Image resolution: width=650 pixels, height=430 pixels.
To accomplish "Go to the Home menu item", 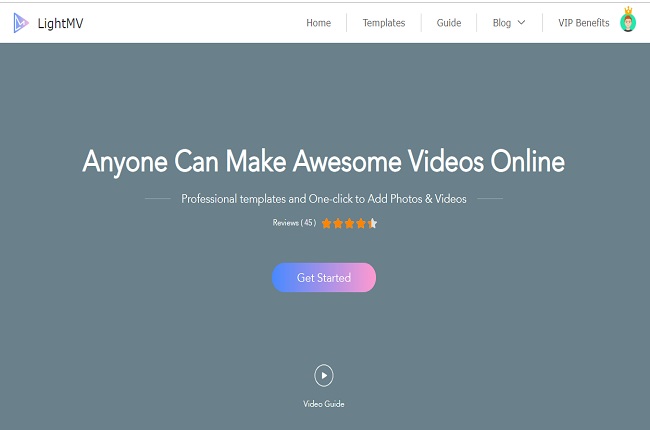I will [x=318, y=23].
